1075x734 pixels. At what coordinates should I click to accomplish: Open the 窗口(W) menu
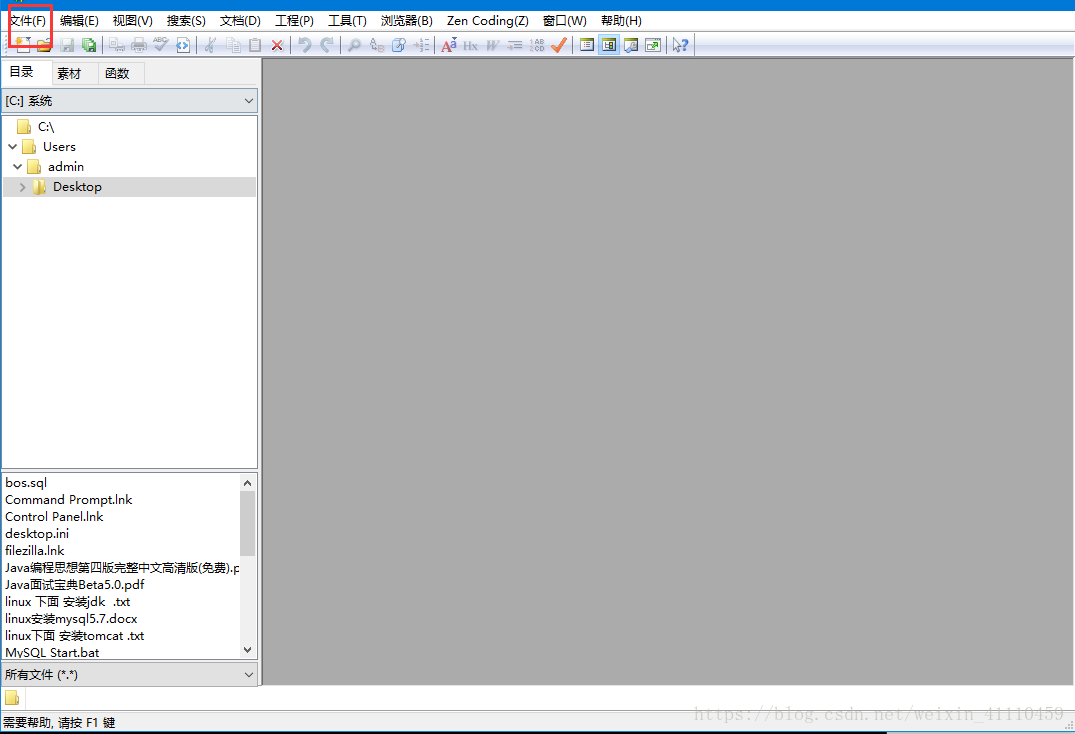[565, 21]
